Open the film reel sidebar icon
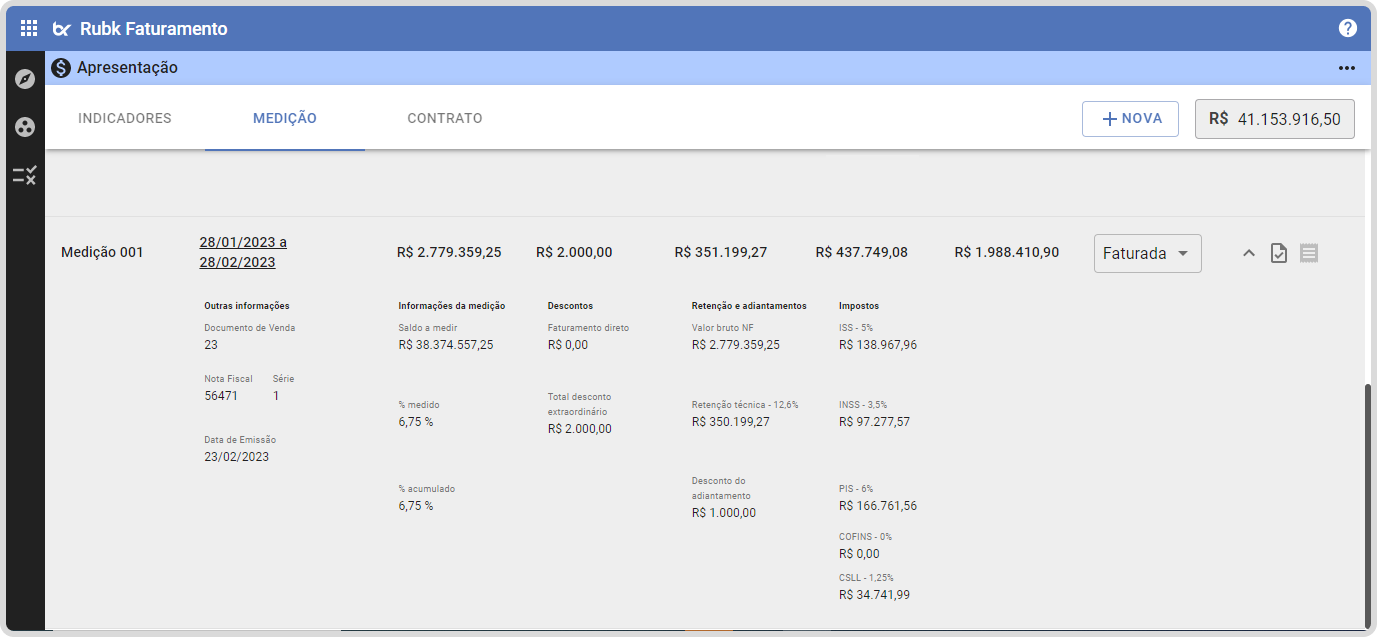 click(25, 127)
